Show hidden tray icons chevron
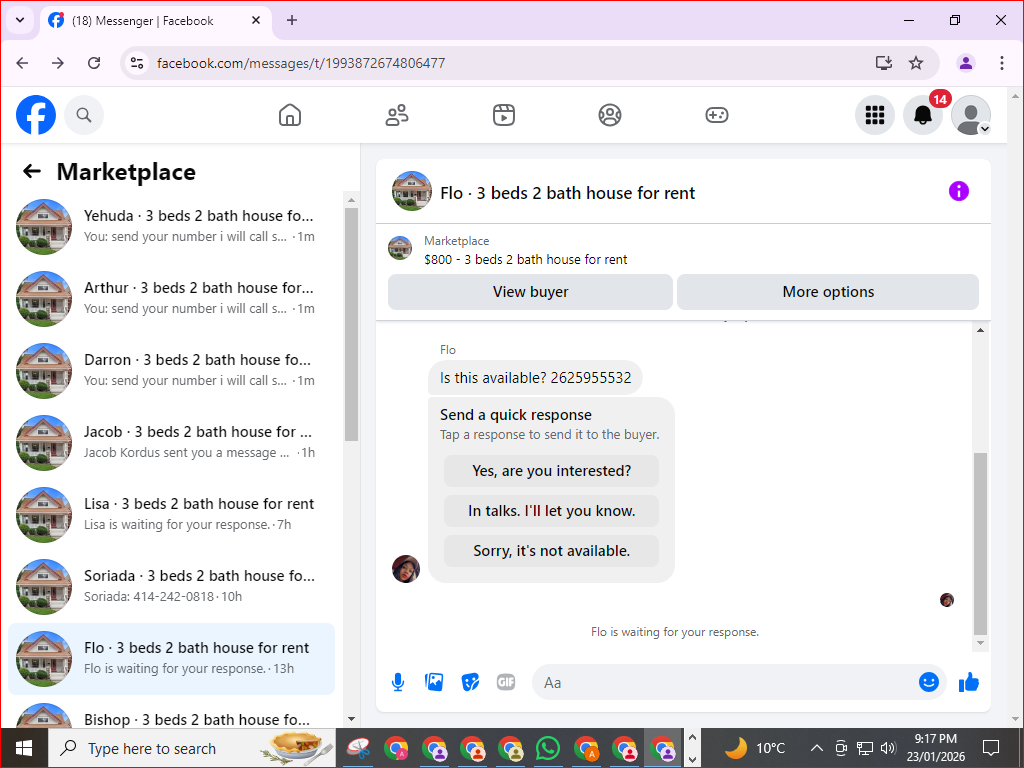The height and width of the screenshot is (768, 1024). coord(816,748)
